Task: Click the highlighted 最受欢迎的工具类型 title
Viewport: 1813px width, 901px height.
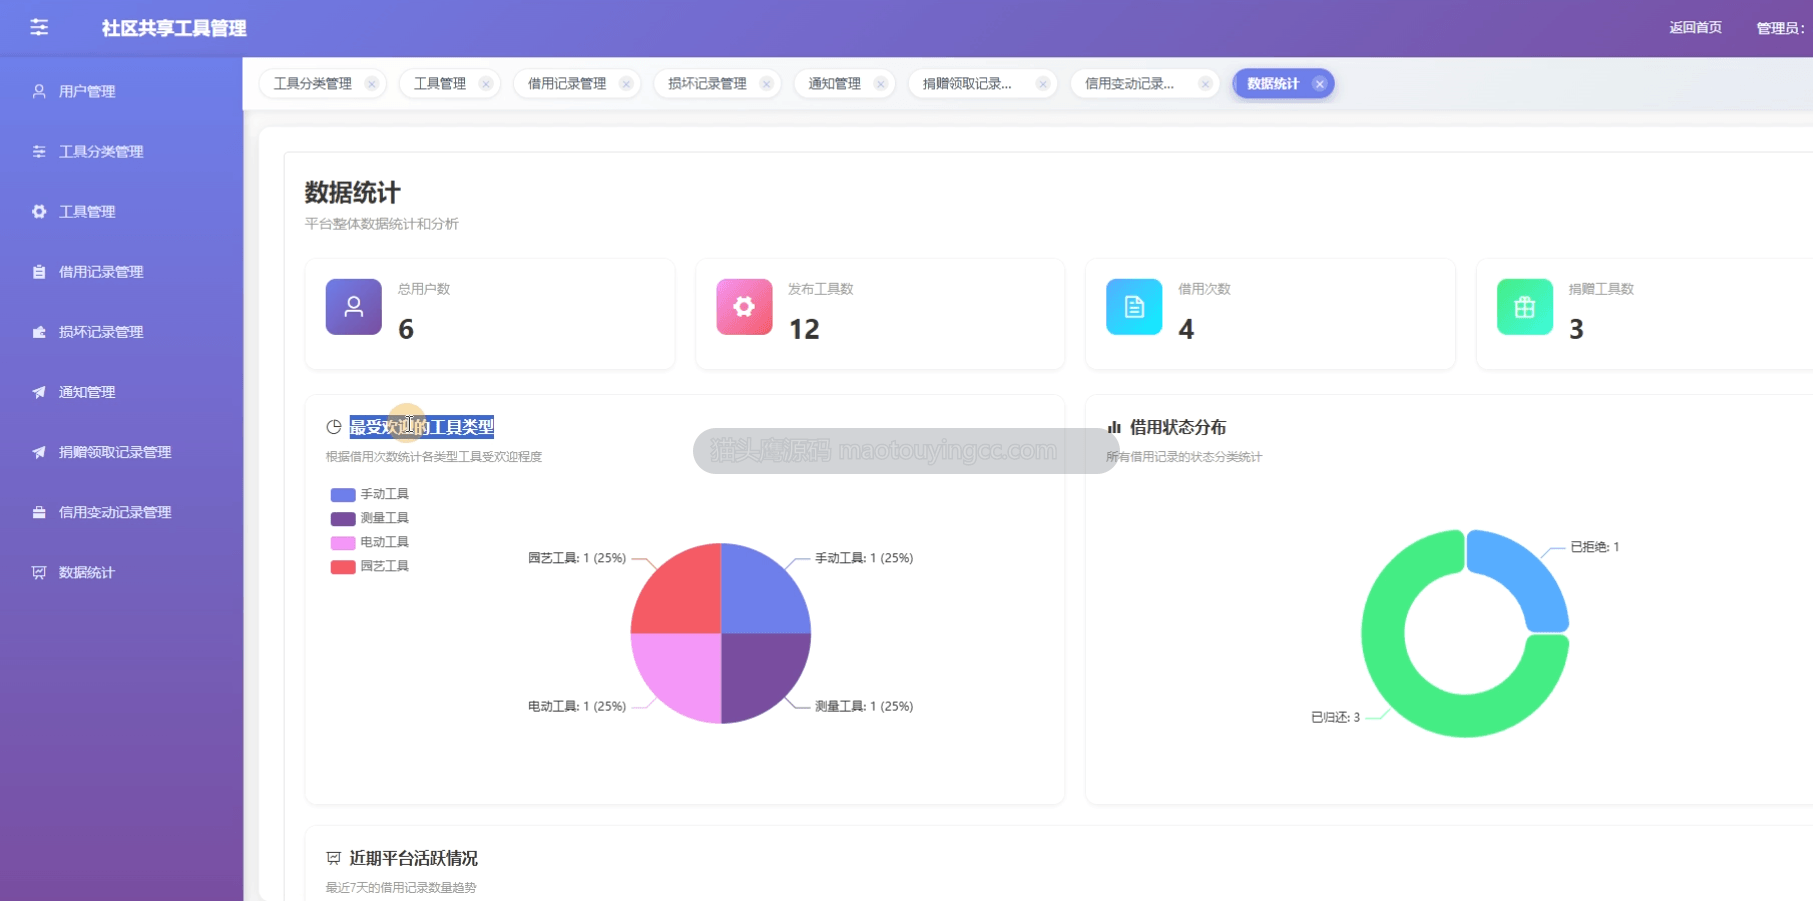Action: (421, 427)
